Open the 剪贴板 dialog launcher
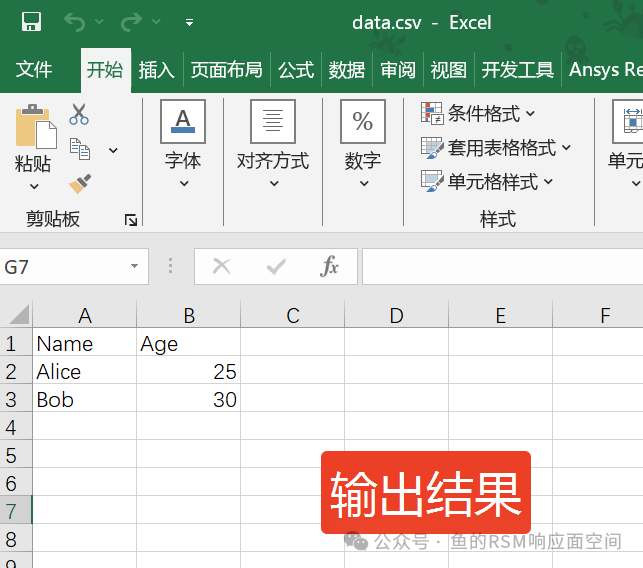This screenshot has height=568, width=643. (x=131, y=220)
